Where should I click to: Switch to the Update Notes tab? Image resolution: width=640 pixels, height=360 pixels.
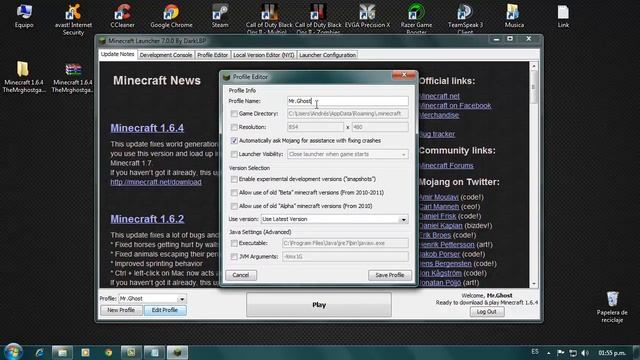[x=118, y=54]
